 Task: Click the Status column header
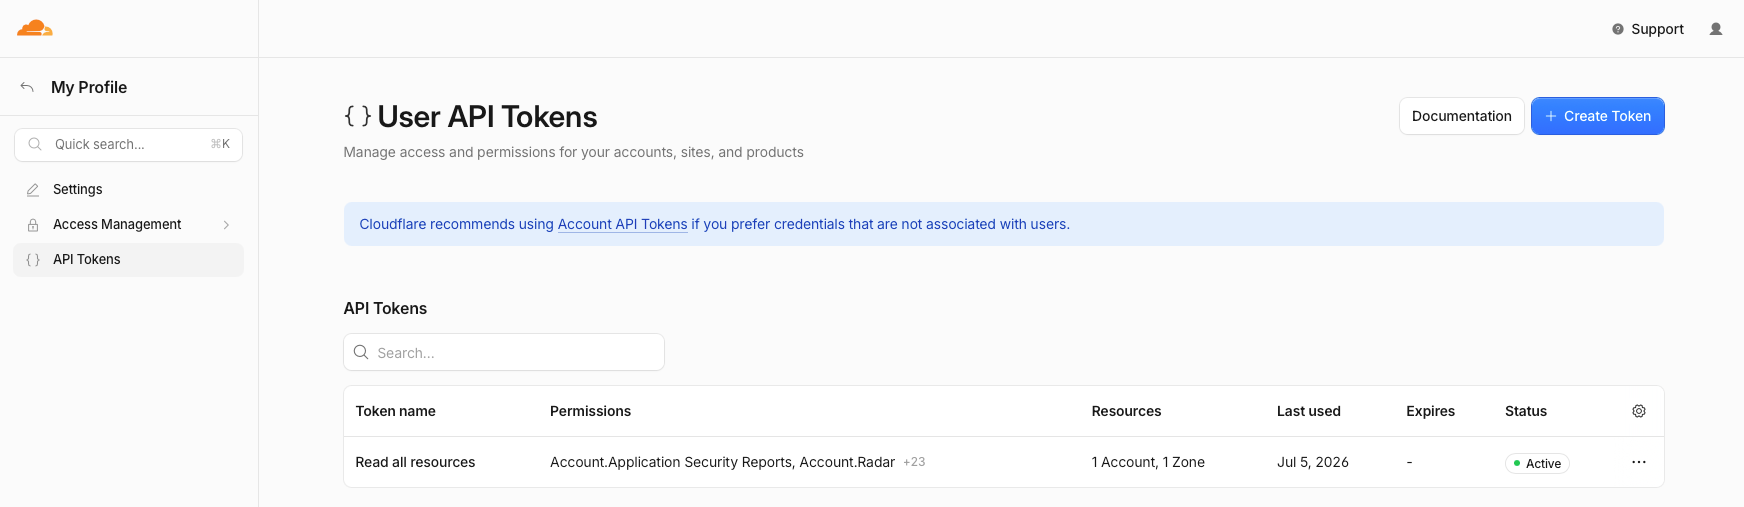pos(1525,411)
